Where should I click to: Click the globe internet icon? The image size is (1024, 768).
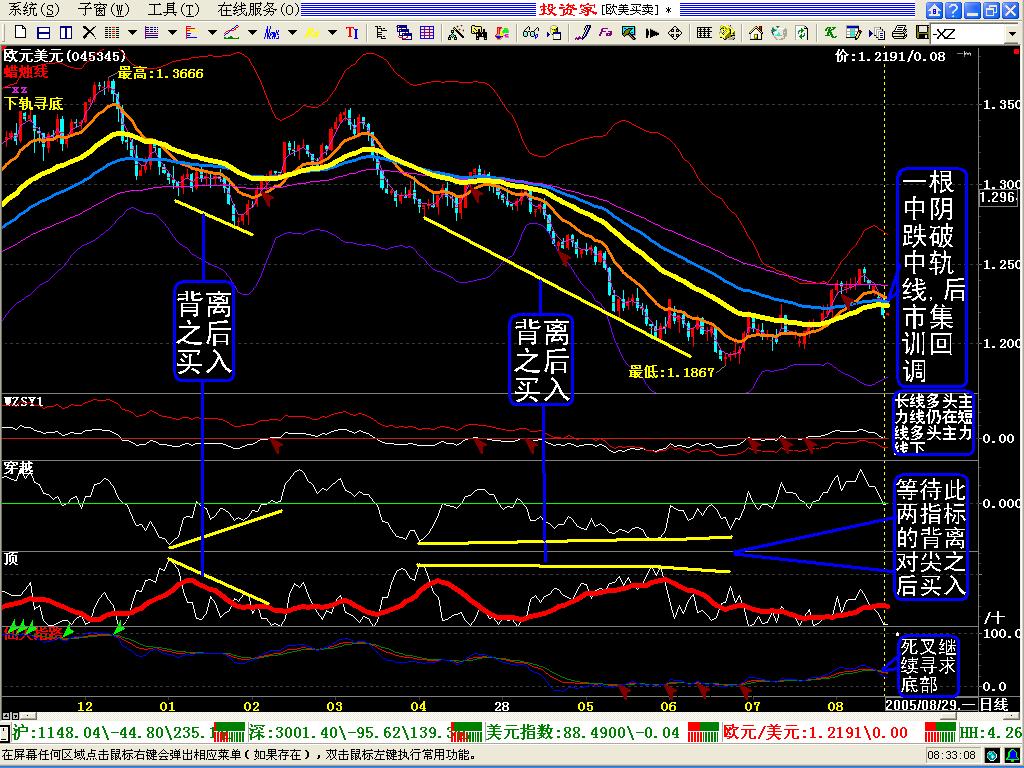(778, 33)
